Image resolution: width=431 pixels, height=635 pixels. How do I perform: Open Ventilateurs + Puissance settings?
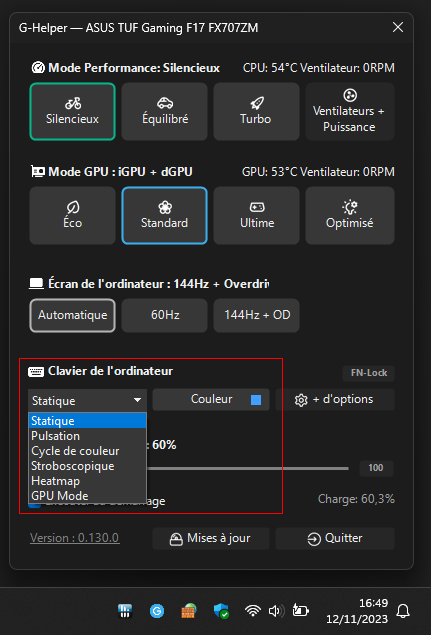pyautogui.click(x=350, y=111)
